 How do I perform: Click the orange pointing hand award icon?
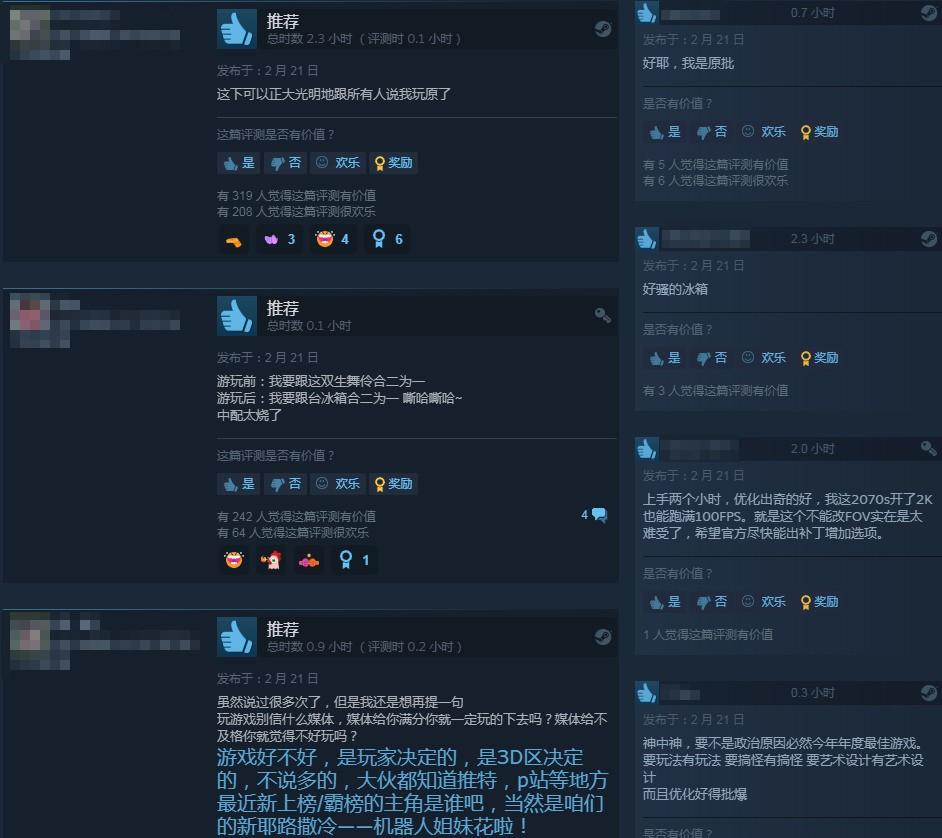[234, 240]
